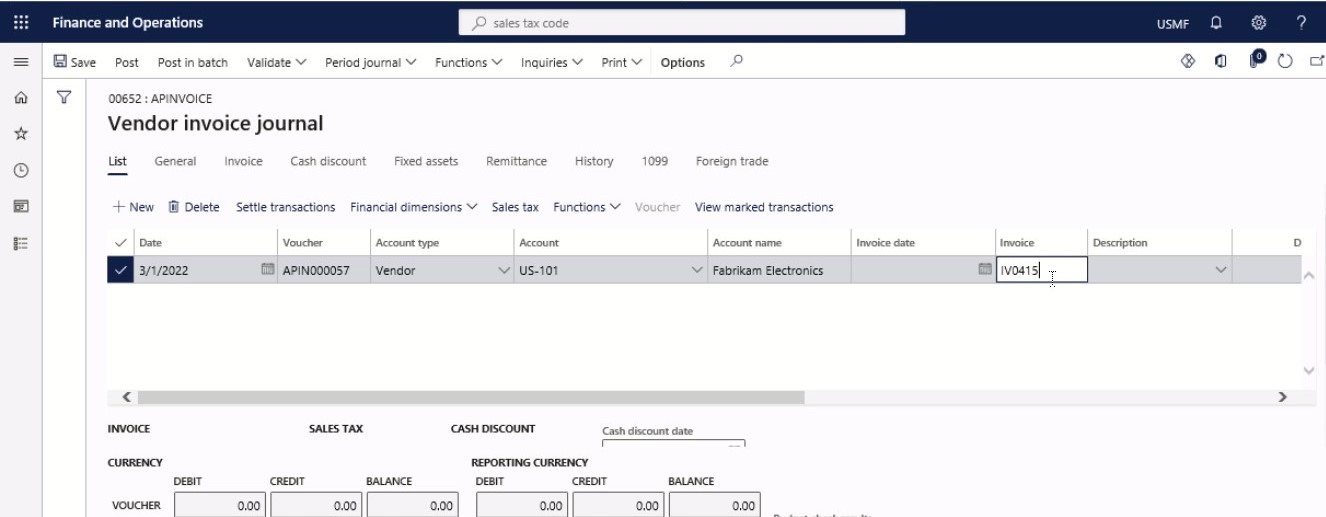Switch to the Remittance tab
Viewport: 1326px width, 517px height.
click(516, 161)
